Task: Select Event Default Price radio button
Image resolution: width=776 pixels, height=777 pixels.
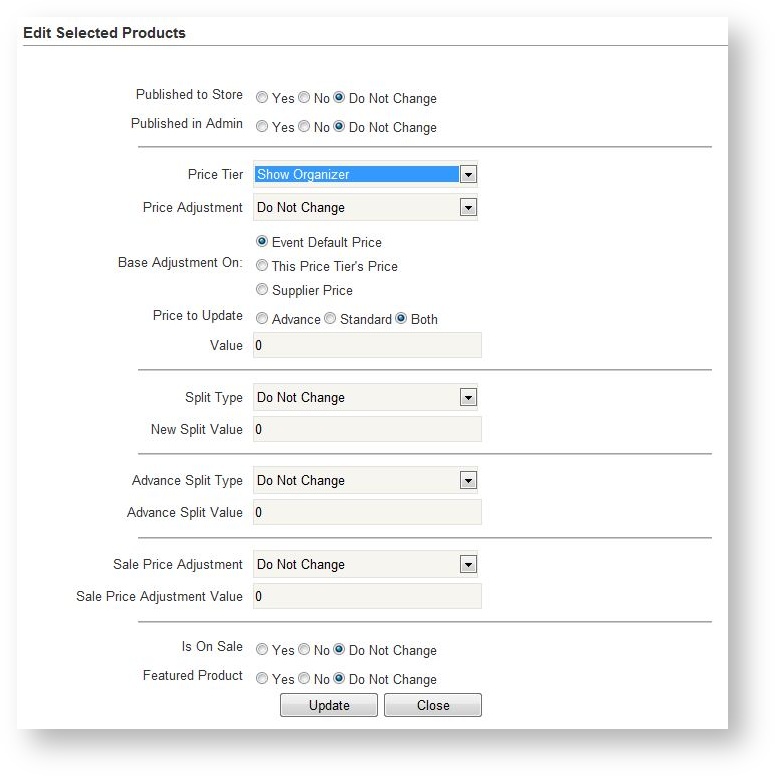Action: pos(262,242)
